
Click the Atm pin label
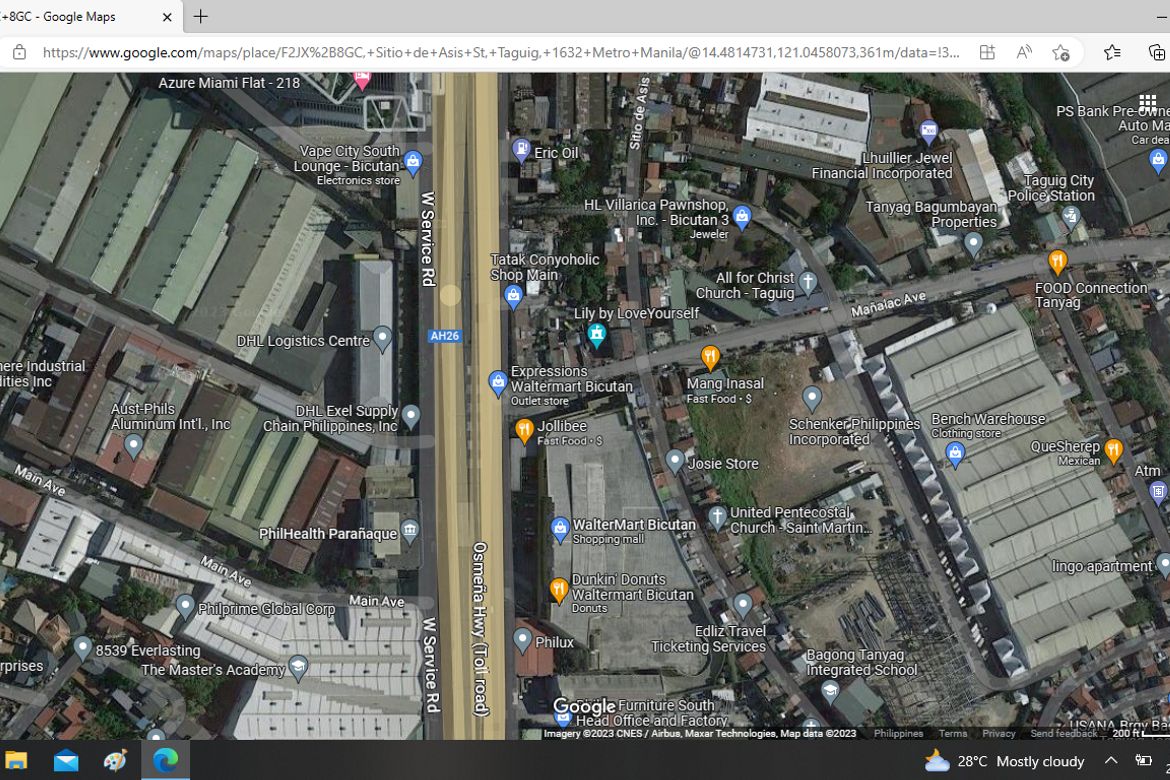(1147, 471)
